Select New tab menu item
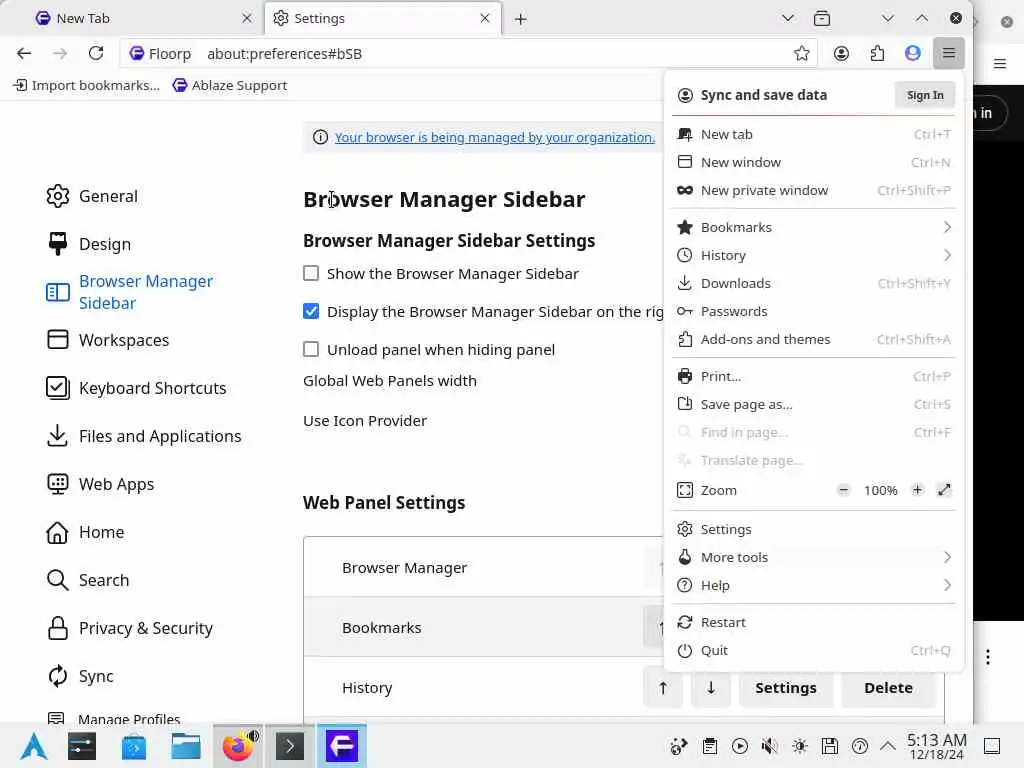The height and width of the screenshot is (768, 1024). (x=814, y=134)
